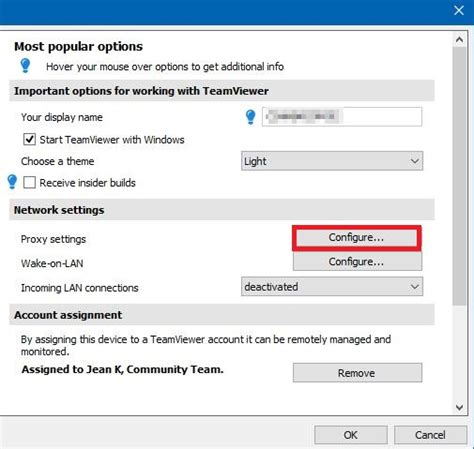
Task: Click 'Assigned to Jean K, Community Team.' text
Action: click(122, 369)
